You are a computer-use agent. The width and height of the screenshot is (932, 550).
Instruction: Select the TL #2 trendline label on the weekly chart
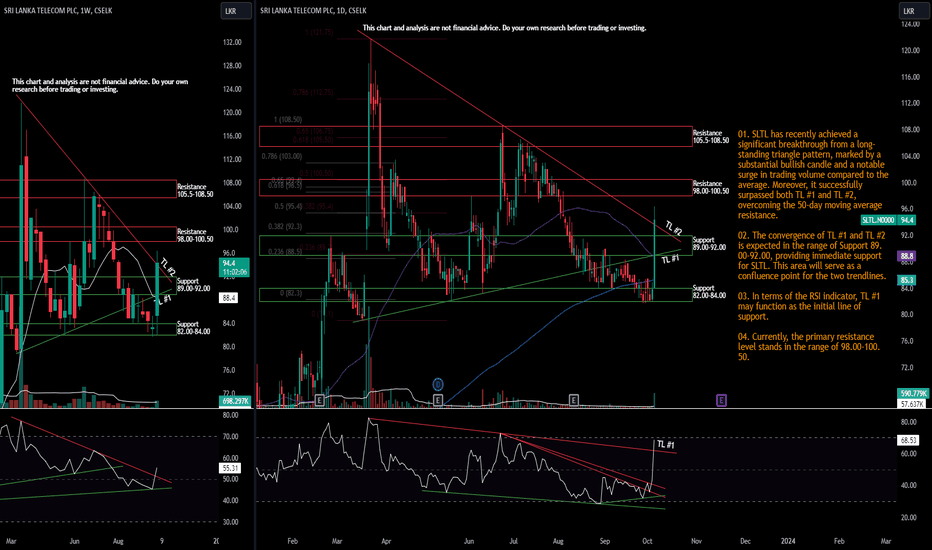click(168, 267)
